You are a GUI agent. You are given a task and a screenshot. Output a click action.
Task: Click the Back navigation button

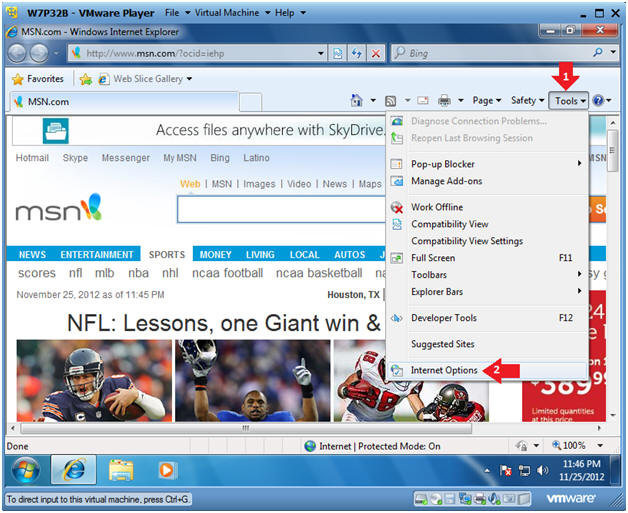pos(17,53)
